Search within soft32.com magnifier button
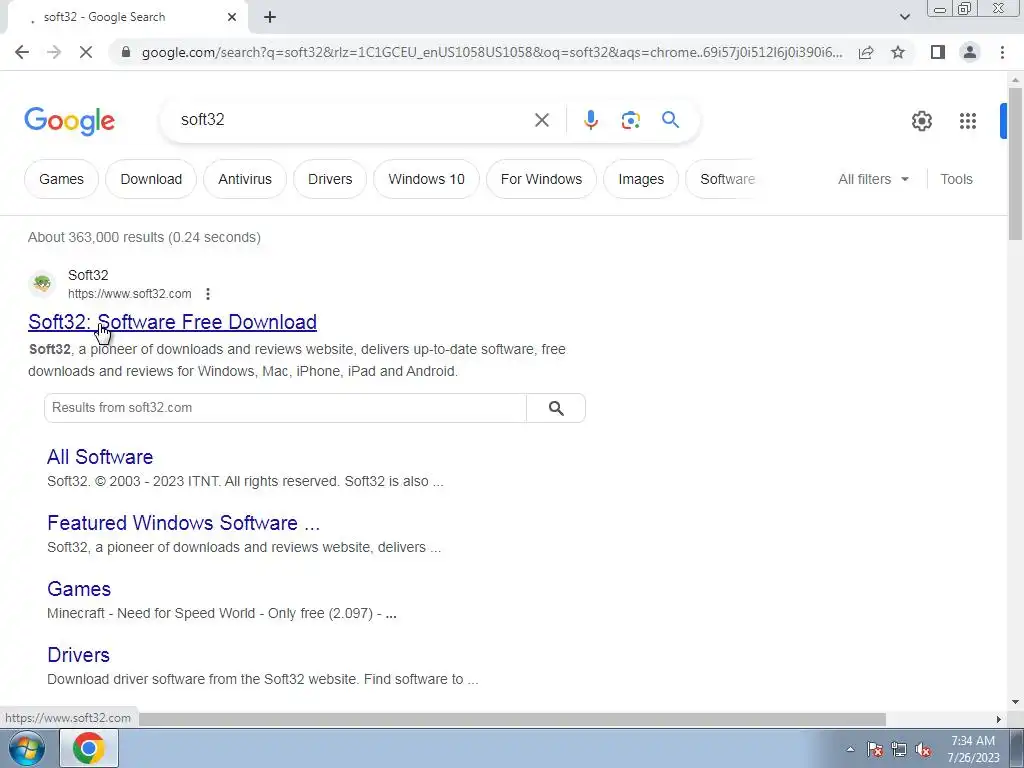This screenshot has width=1024, height=768. point(556,408)
